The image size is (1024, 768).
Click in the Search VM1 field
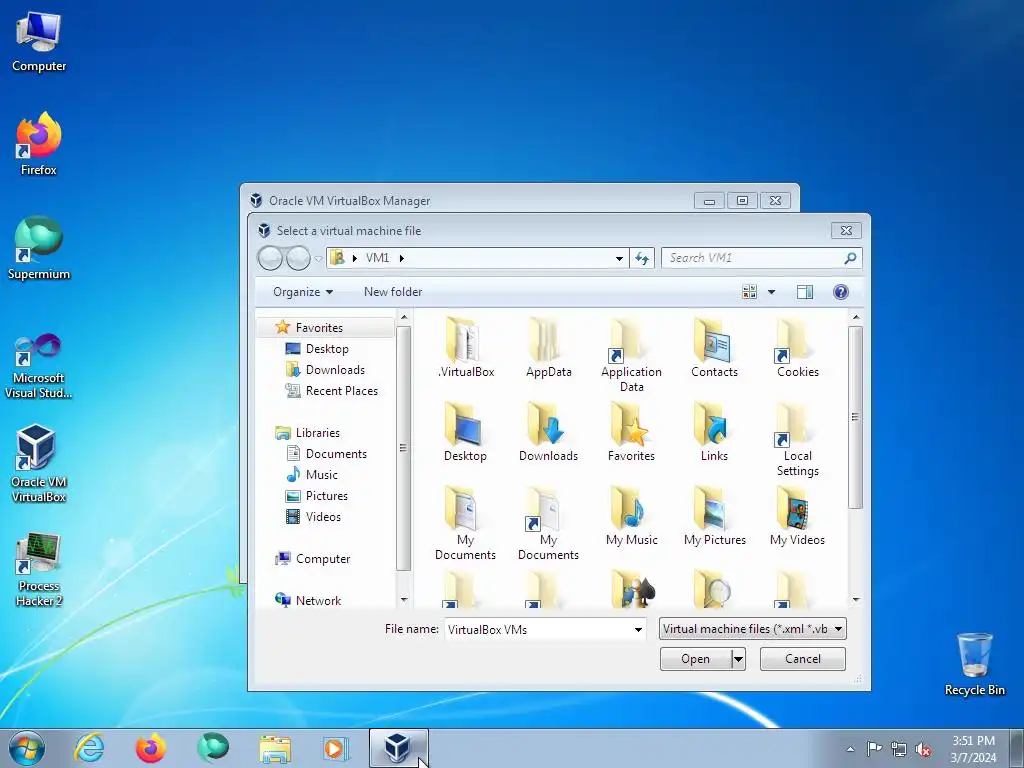[752, 258]
